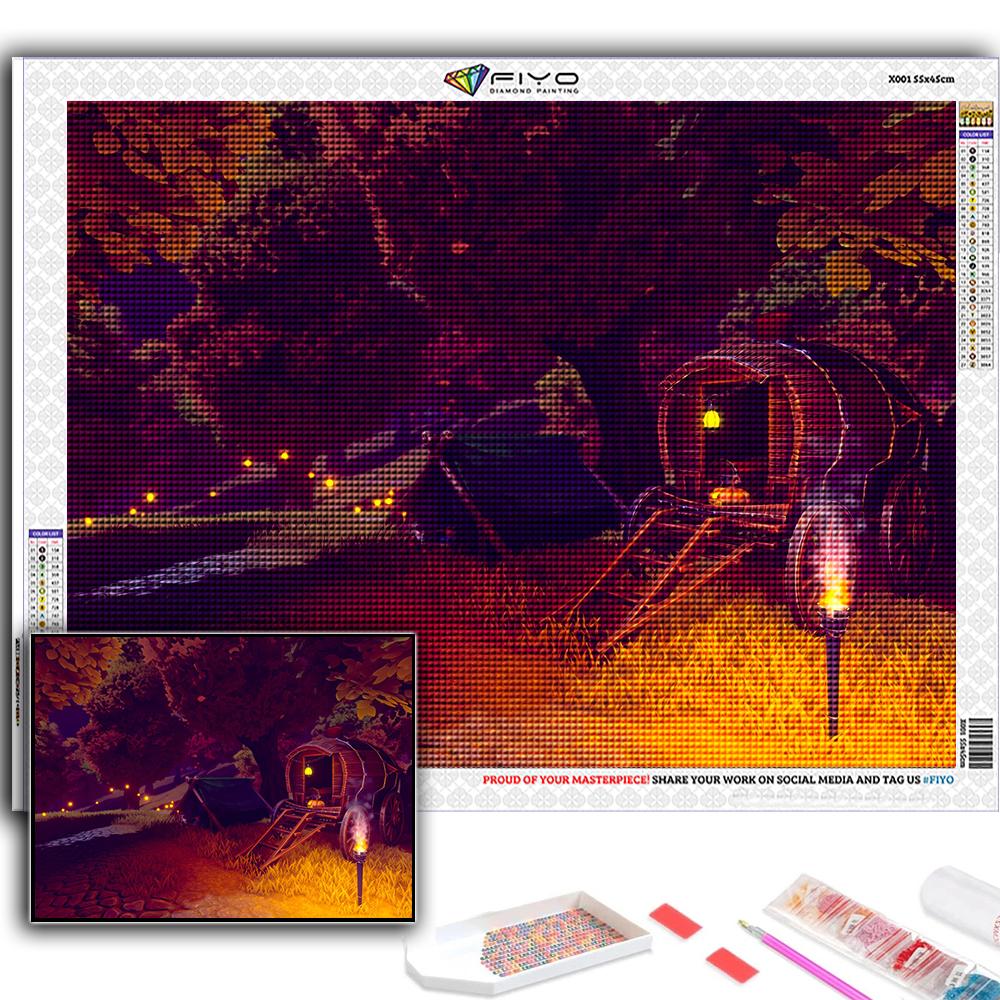
Task: Open the small preview thumbnail above color list
Action: 976,115
